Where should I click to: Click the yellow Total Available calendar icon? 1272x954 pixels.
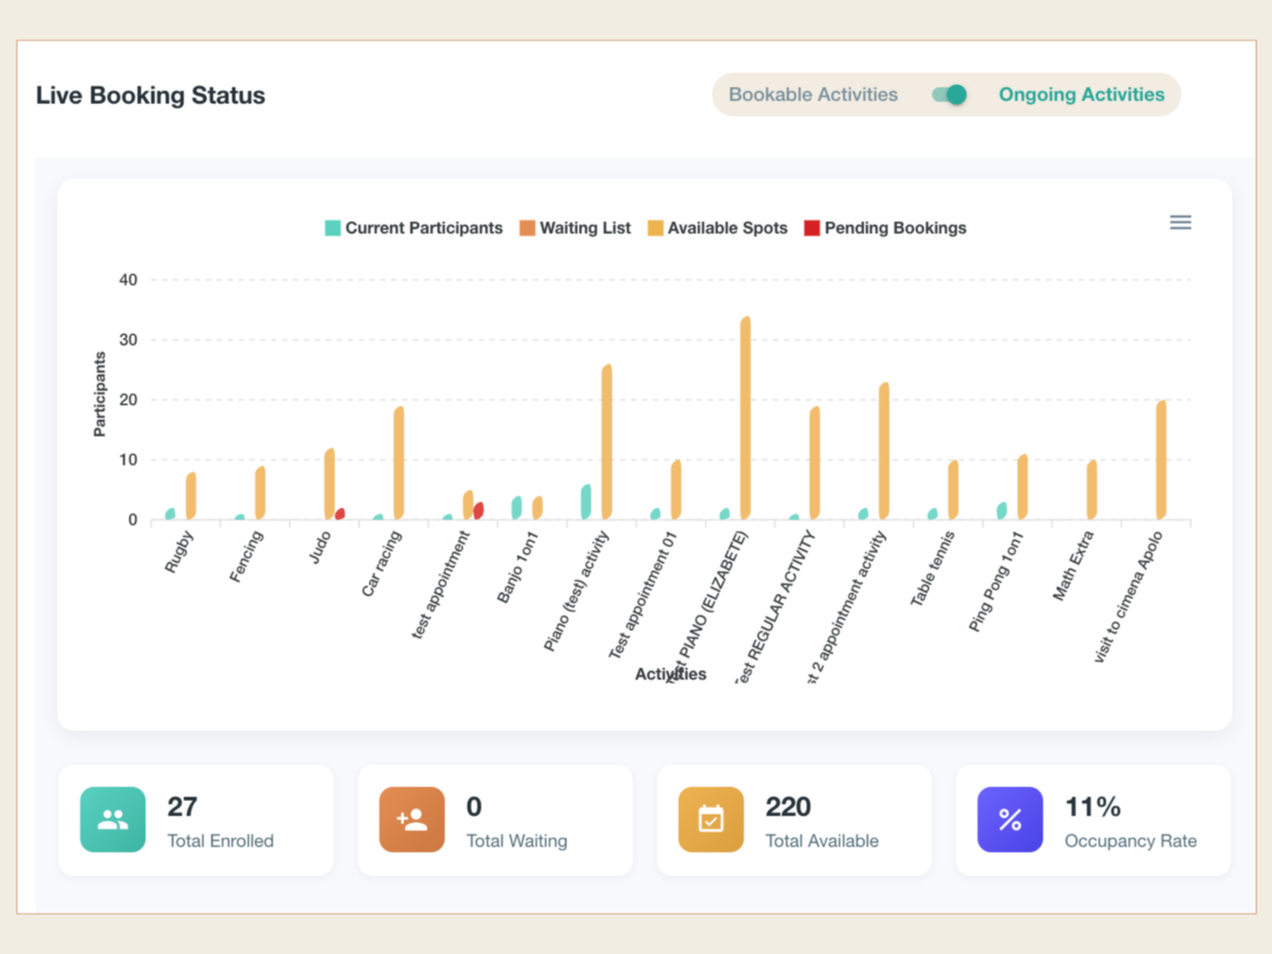pos(710,819)
